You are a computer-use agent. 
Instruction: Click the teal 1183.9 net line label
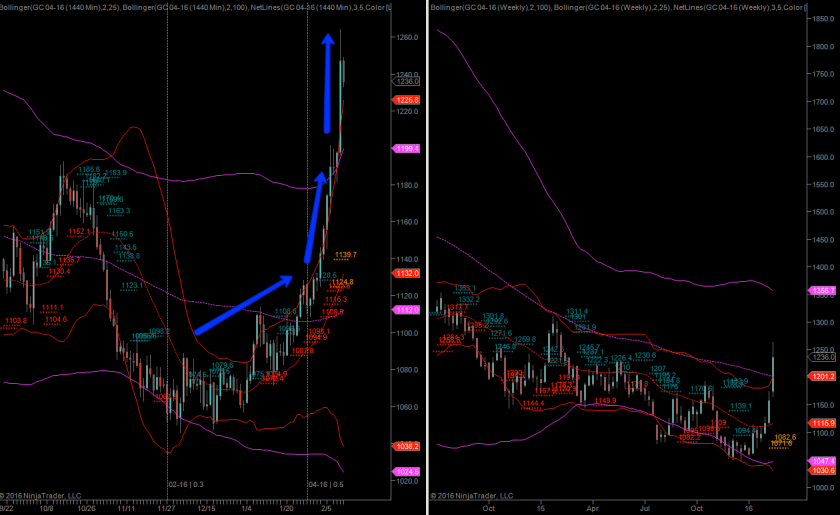click(116, 173)
